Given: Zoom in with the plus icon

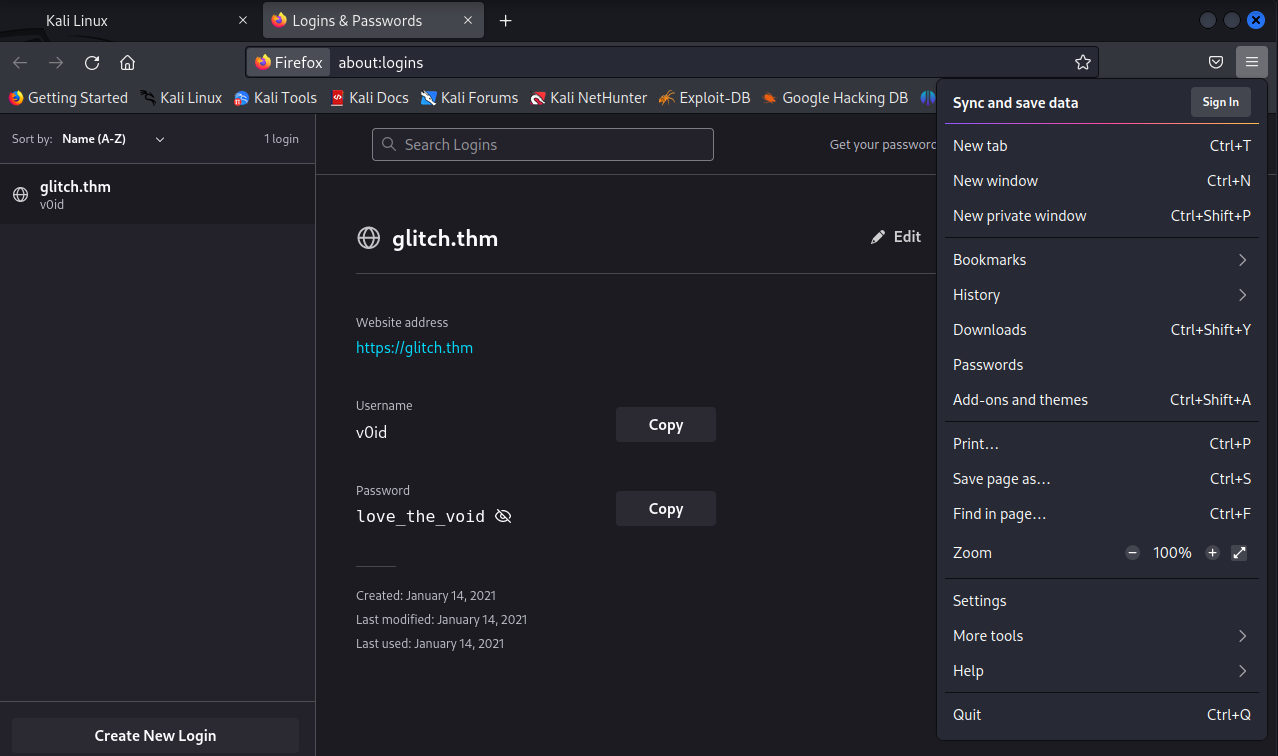Looking at the screenshot, I should pos(1212,552).
